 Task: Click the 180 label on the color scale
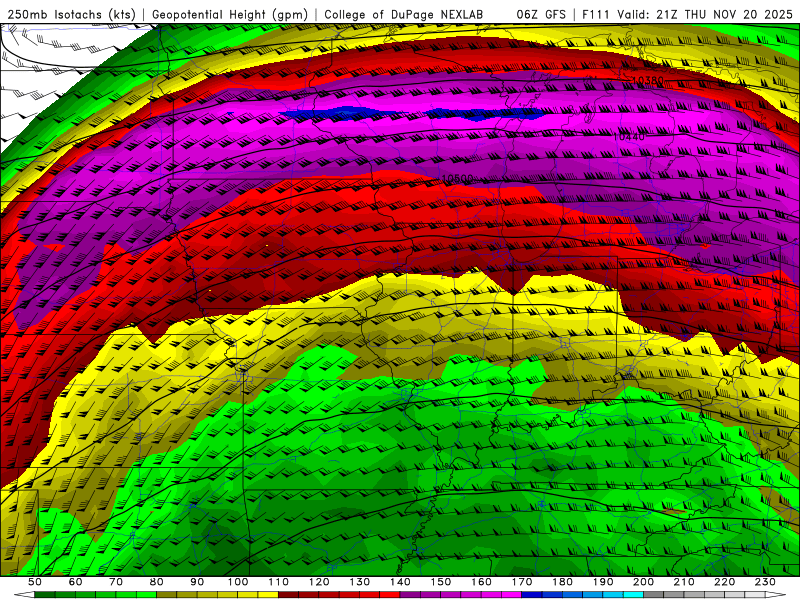click(x=562, y=582)
